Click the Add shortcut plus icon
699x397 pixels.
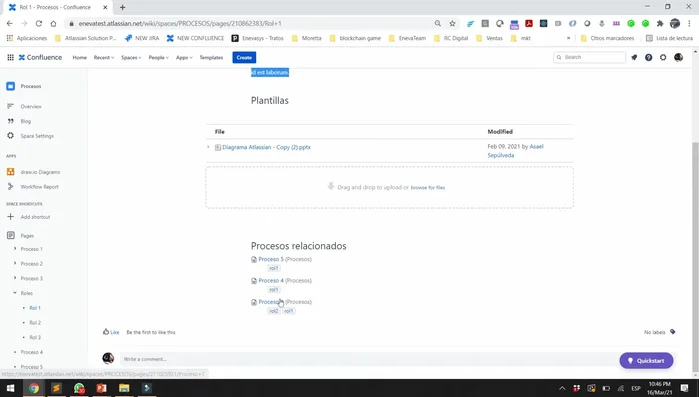[11, 217]
